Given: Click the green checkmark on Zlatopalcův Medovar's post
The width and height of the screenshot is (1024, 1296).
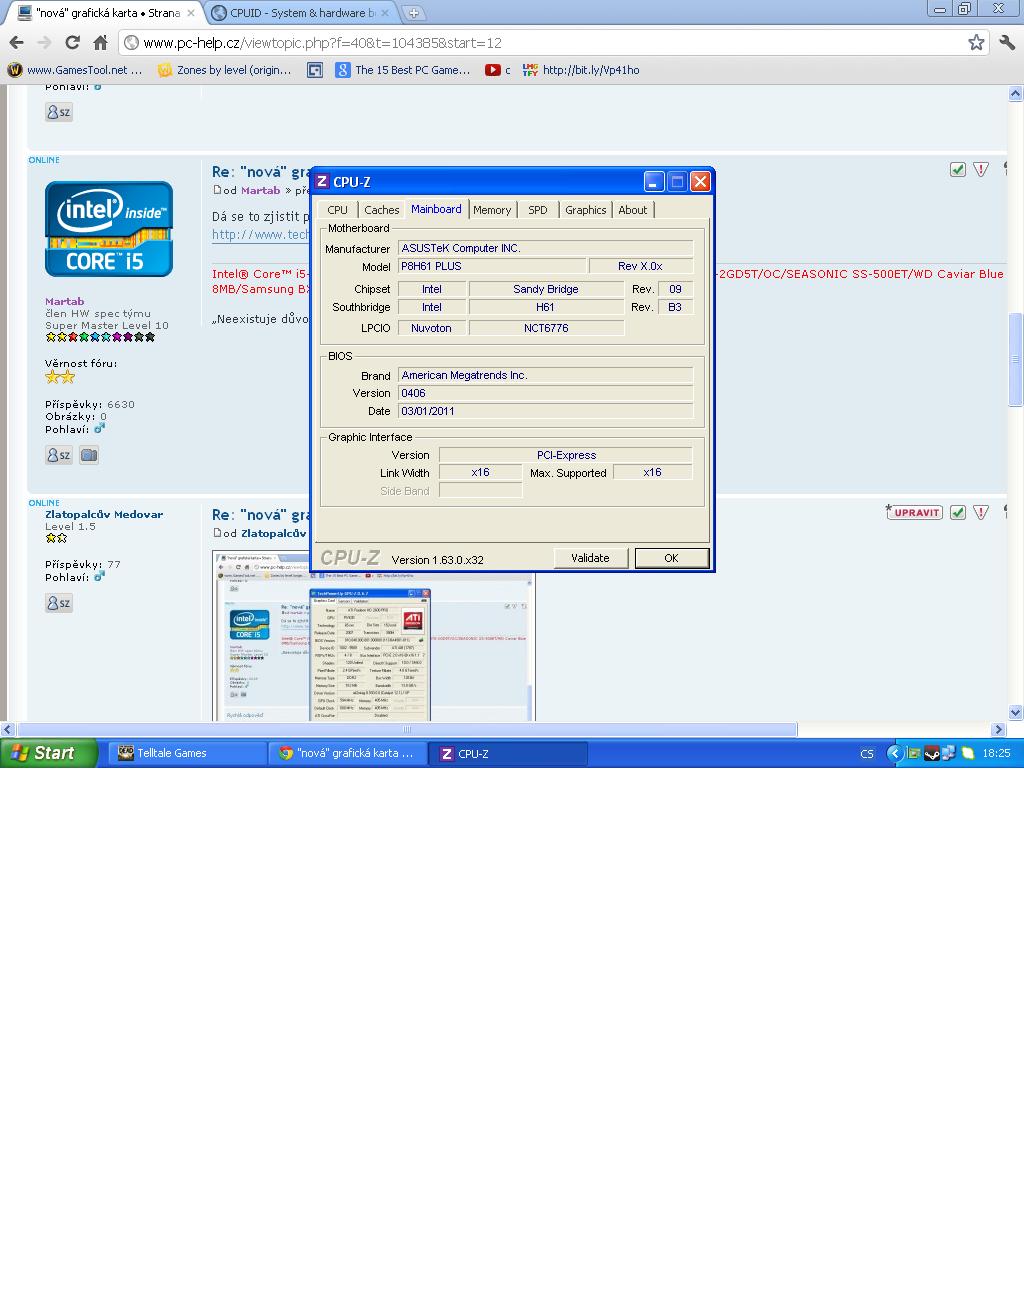Looking at the screenshot, I should tap(958, 512).
